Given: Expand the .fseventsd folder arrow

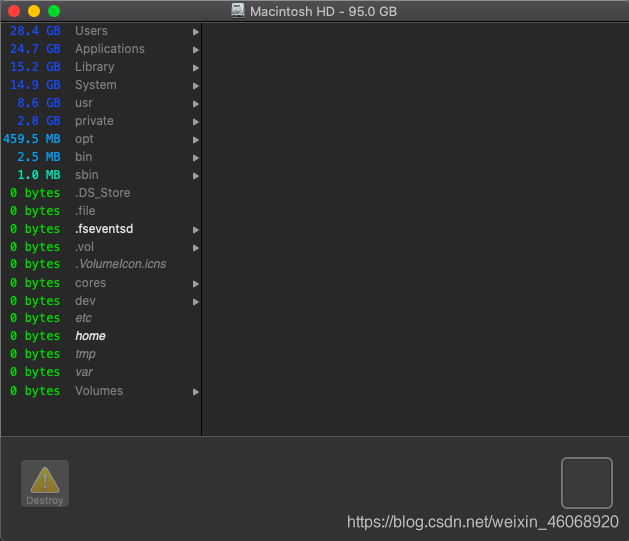Looking at the screenshot, I should coord(196,230).
